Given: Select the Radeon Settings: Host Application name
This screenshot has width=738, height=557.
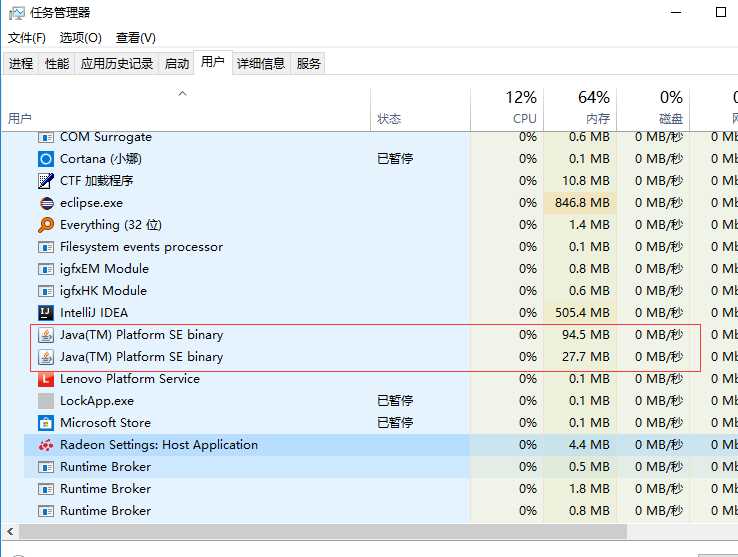Looking at the screenshot, I should (x=159, y=445).
